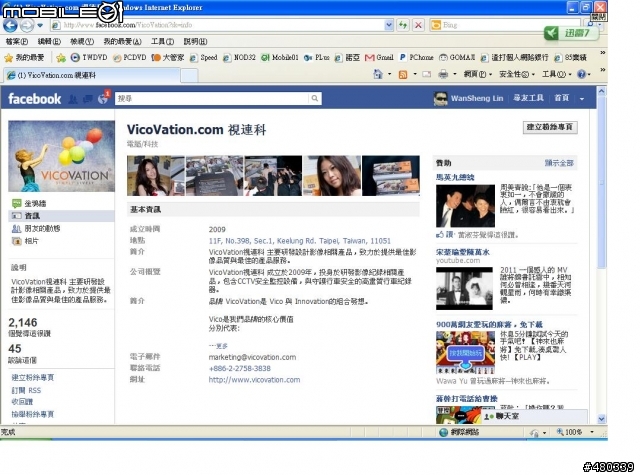Click 訂閱 RSS link in sidebar
Screen dimensions: 640x475
27,390
